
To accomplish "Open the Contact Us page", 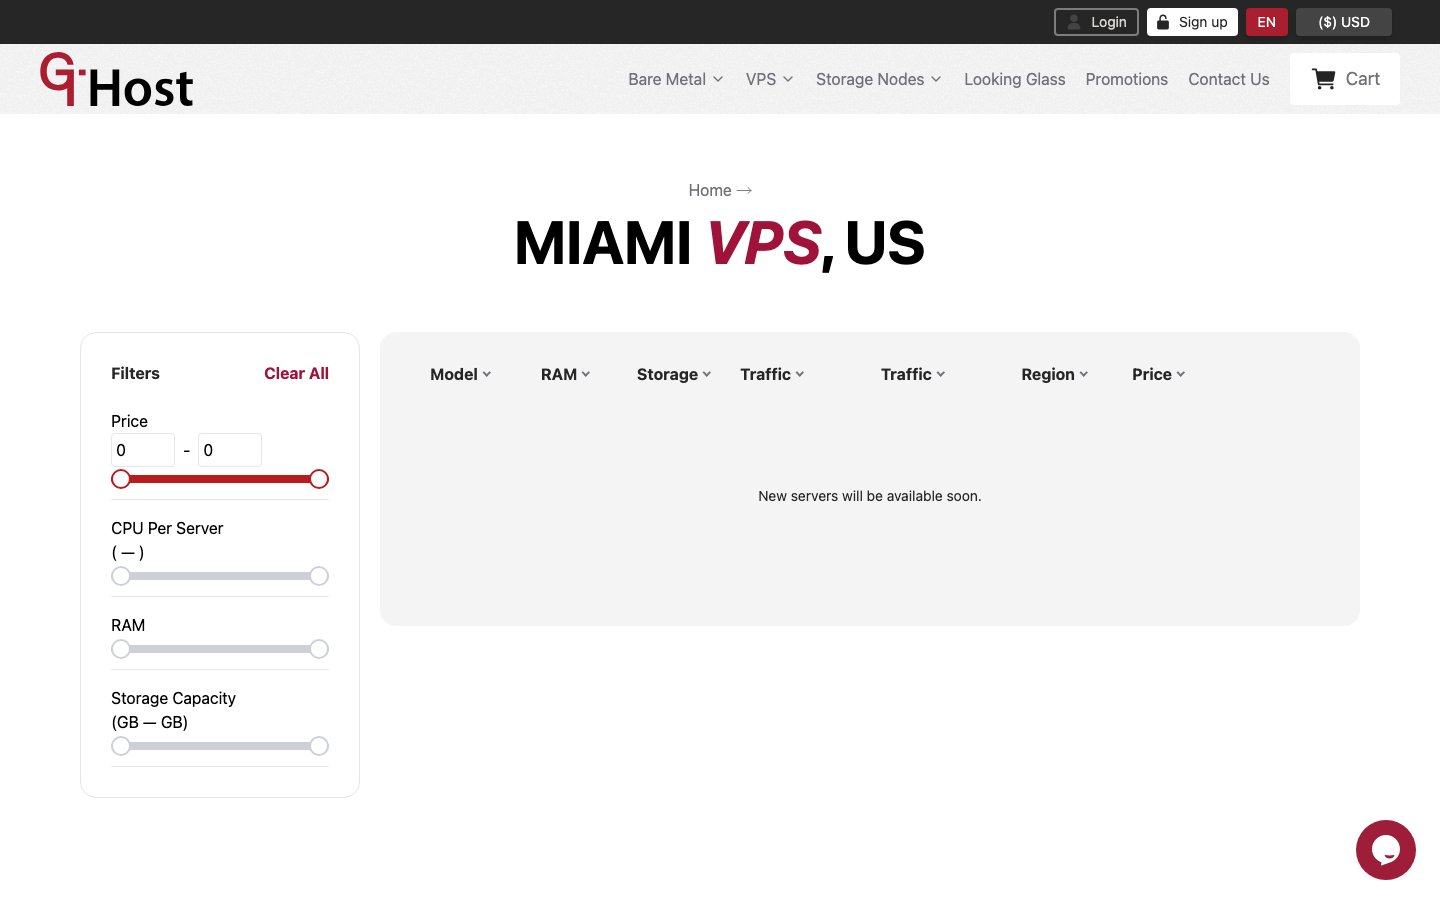I will [x=1229, y=79].
